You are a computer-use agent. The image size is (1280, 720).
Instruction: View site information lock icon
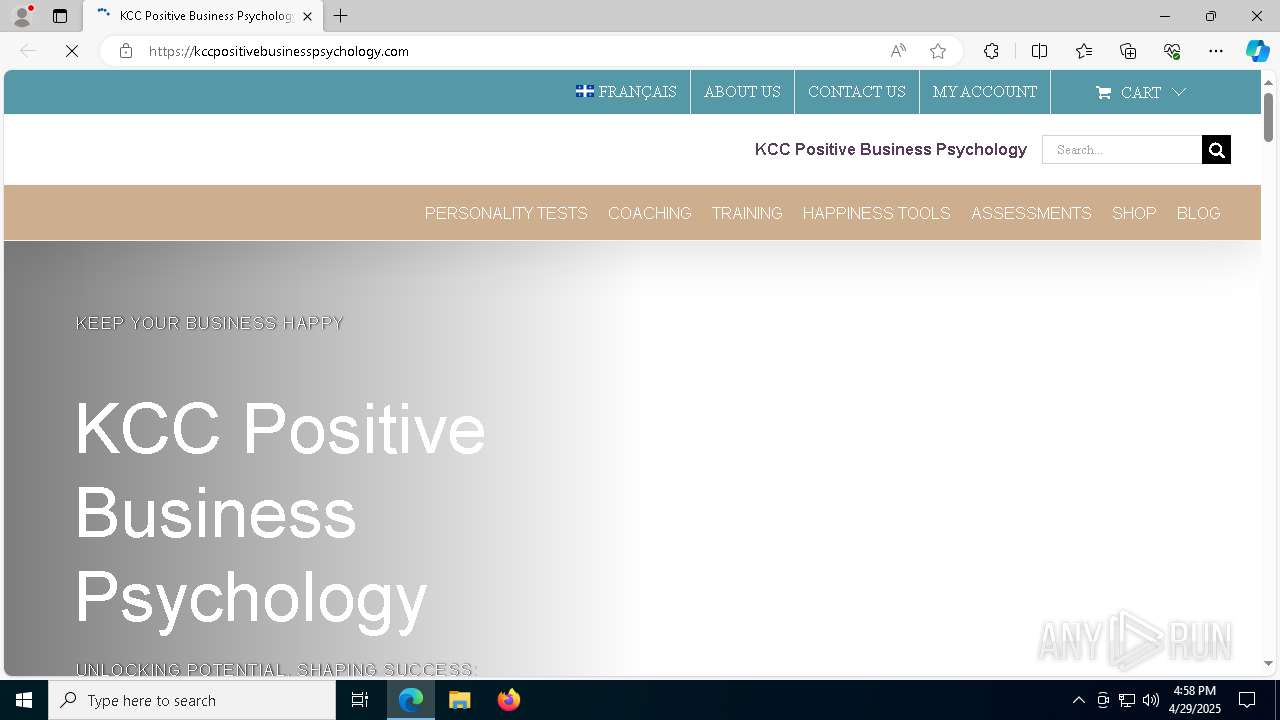pos(125,51)
